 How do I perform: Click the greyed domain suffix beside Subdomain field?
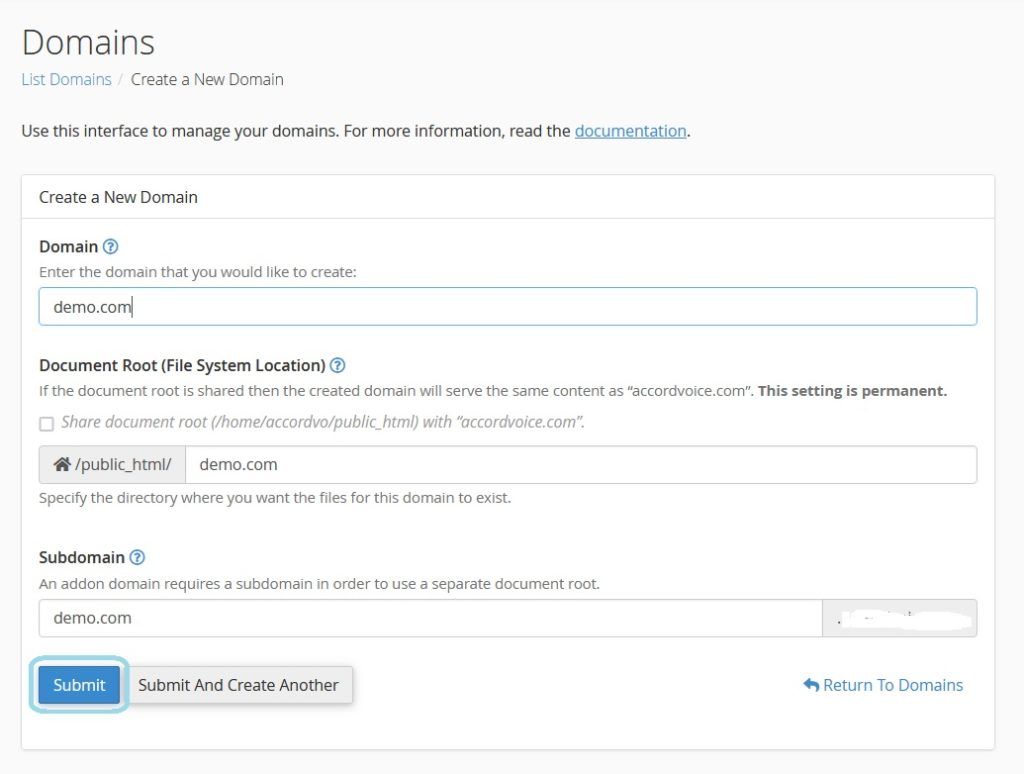[899, 618]
